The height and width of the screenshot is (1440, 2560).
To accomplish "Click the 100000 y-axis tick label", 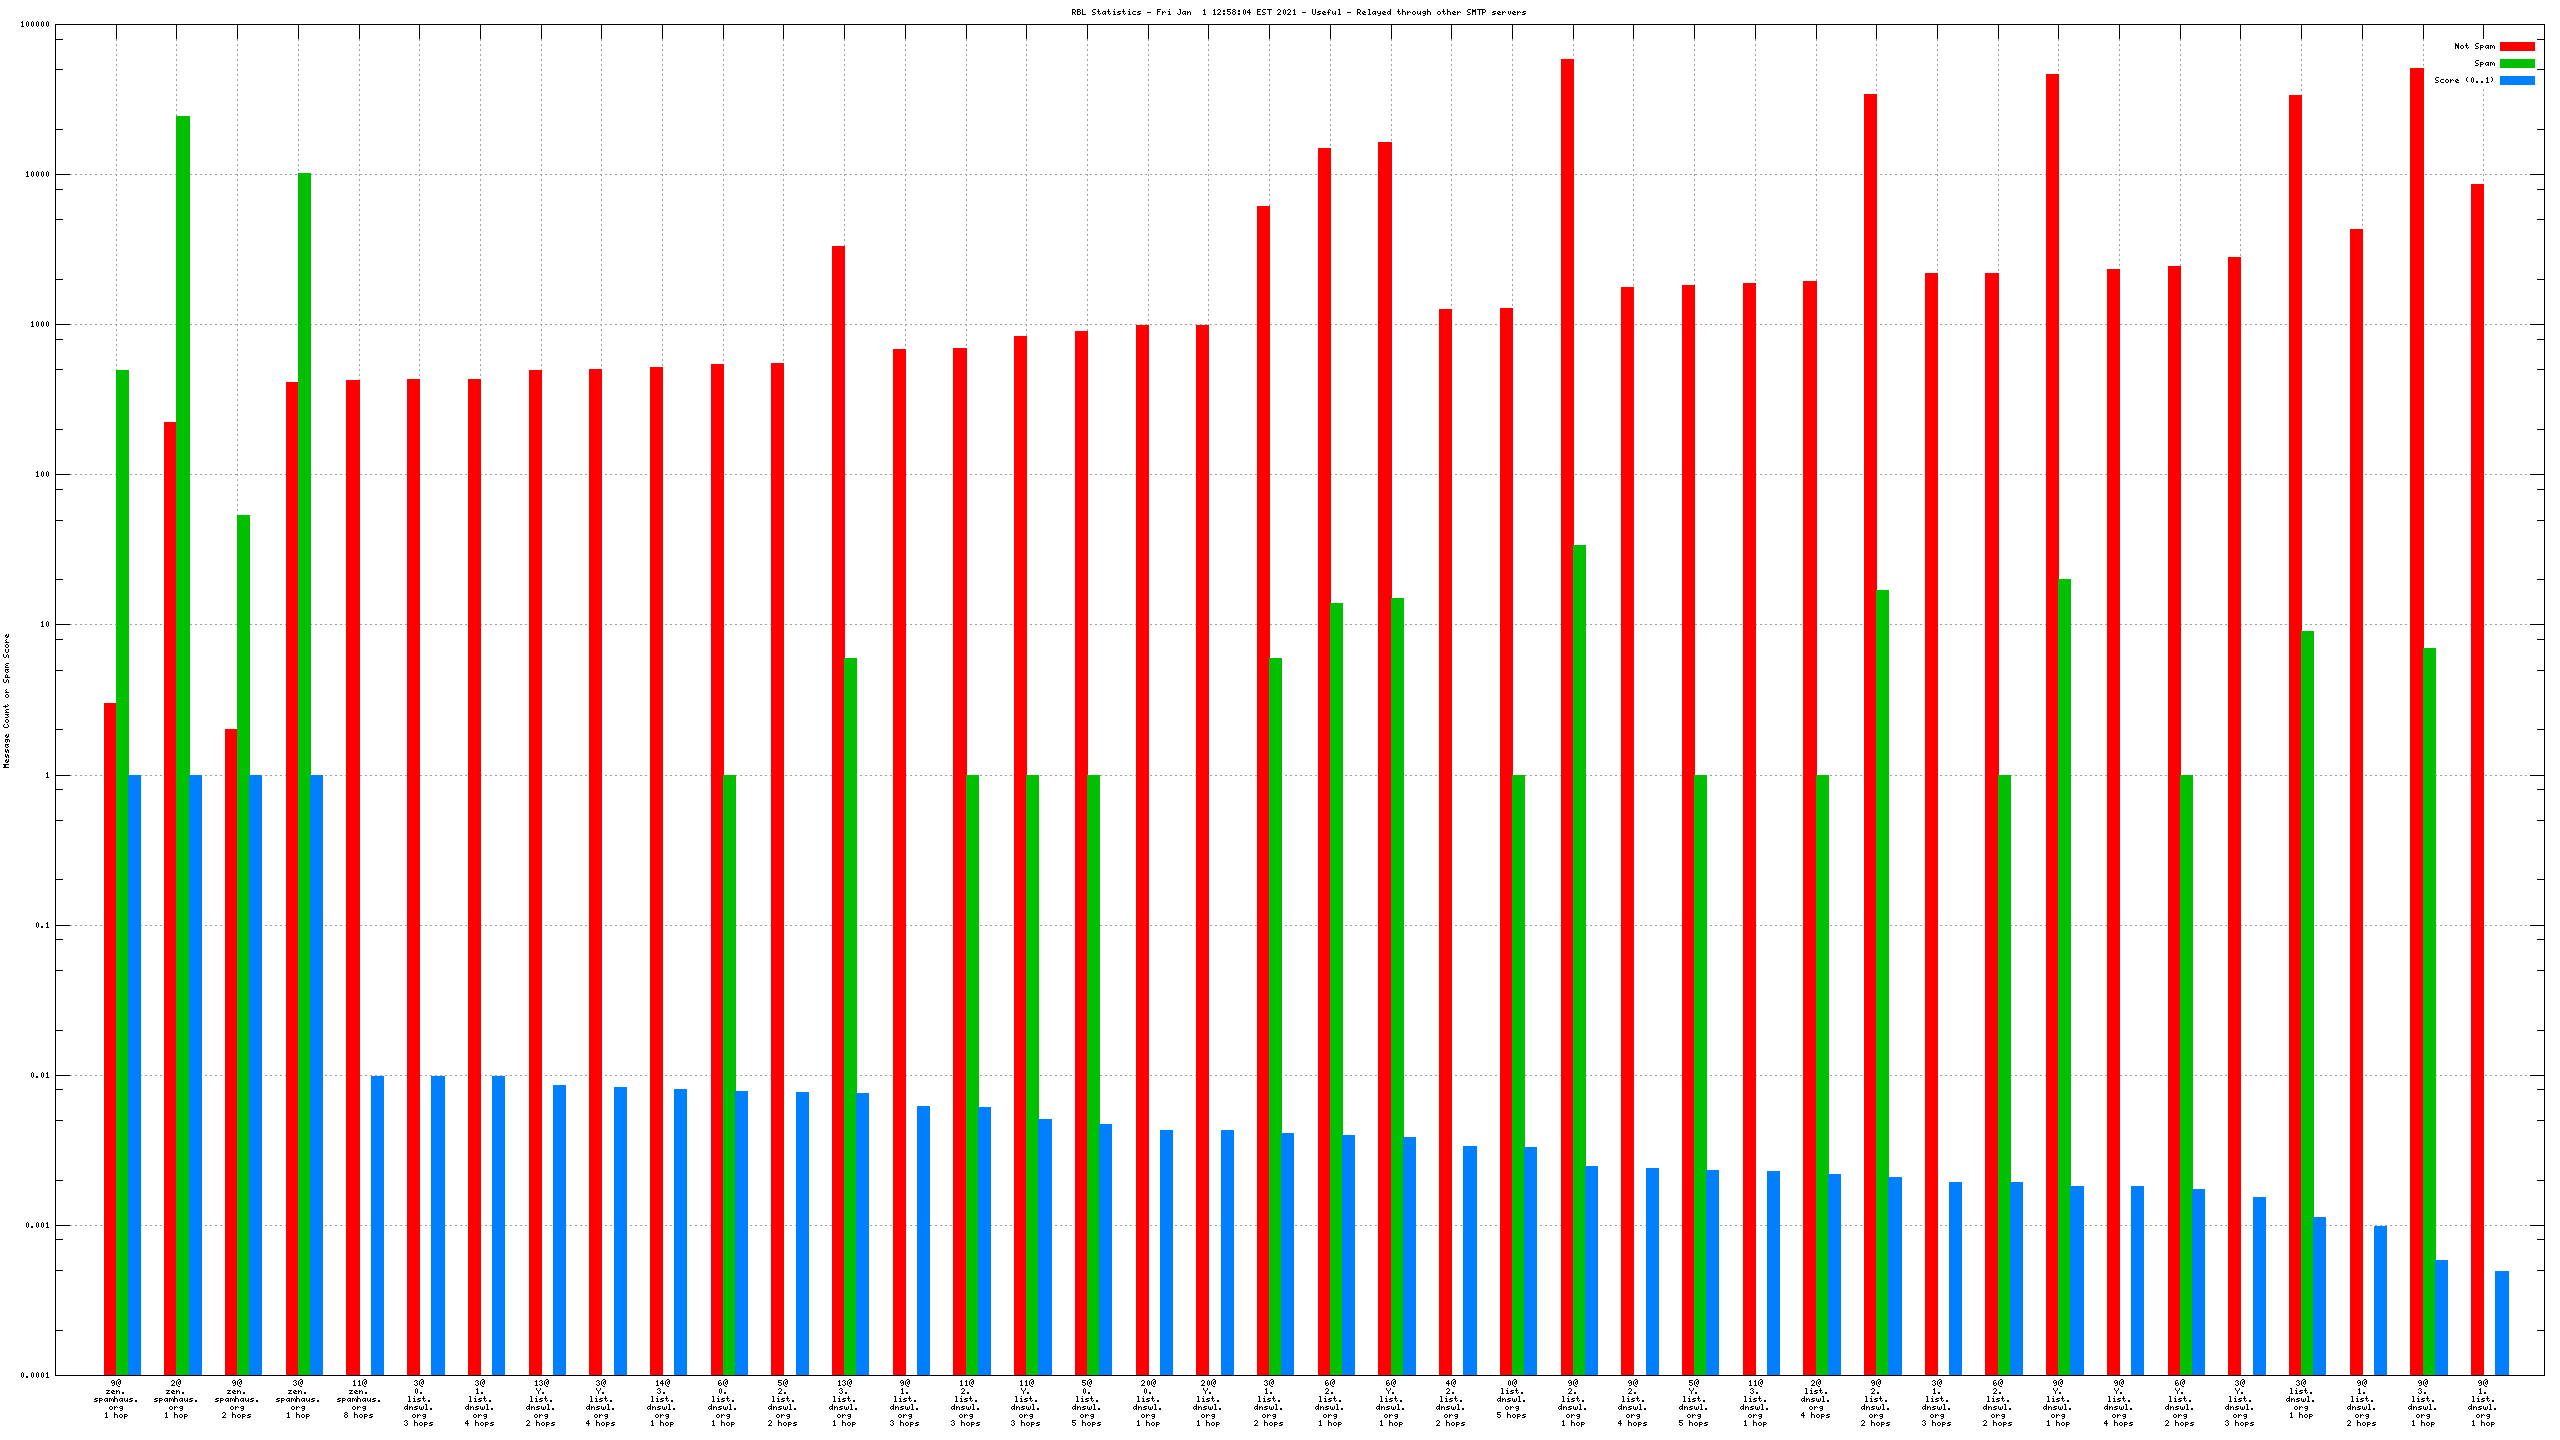I will tap(34, 25).
